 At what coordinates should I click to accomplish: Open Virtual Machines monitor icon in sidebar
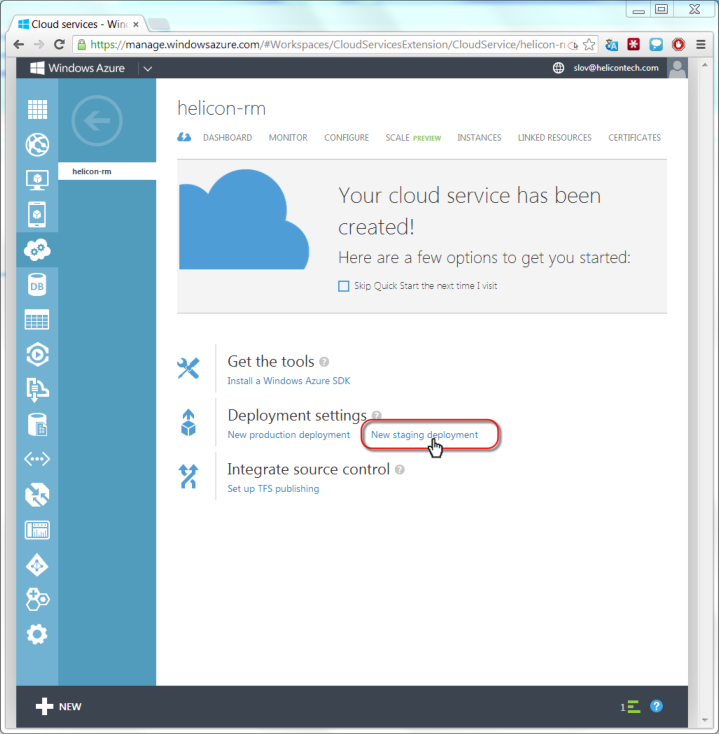click(37, 180)
